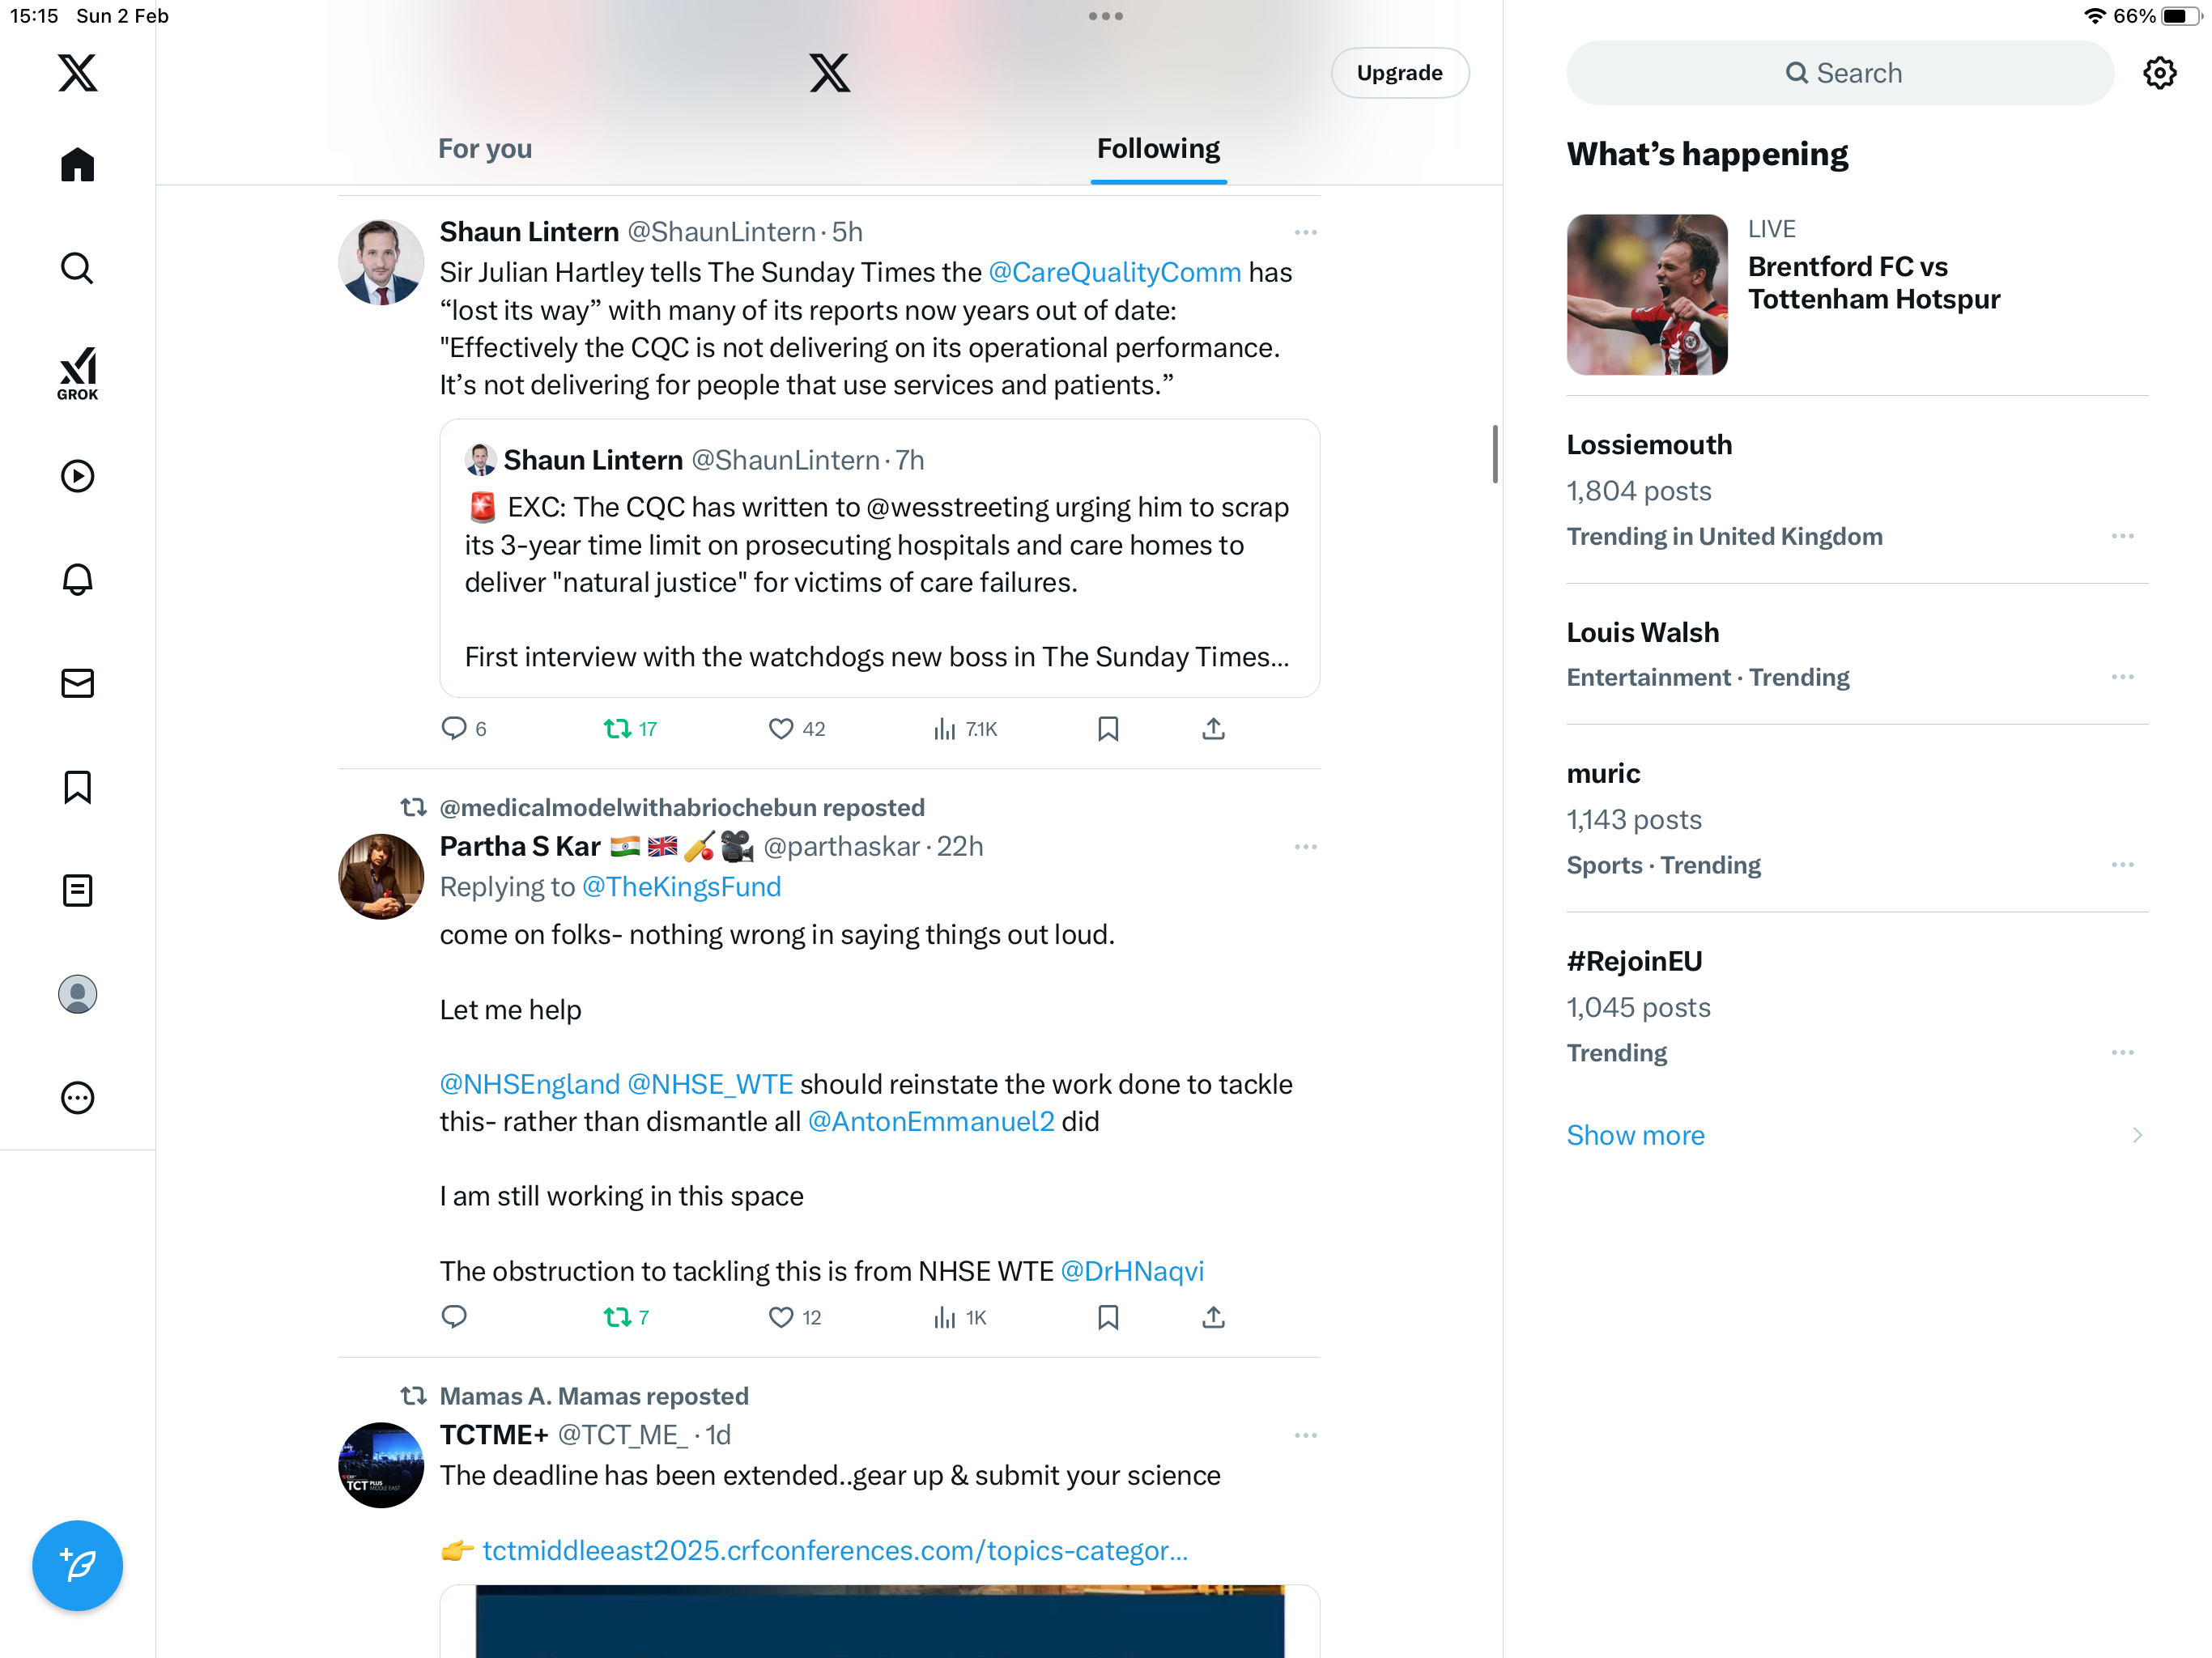The height and width of the screenshot is (1658, 2212).
Task: Focus the Search input field
Action: point(1840,73)
